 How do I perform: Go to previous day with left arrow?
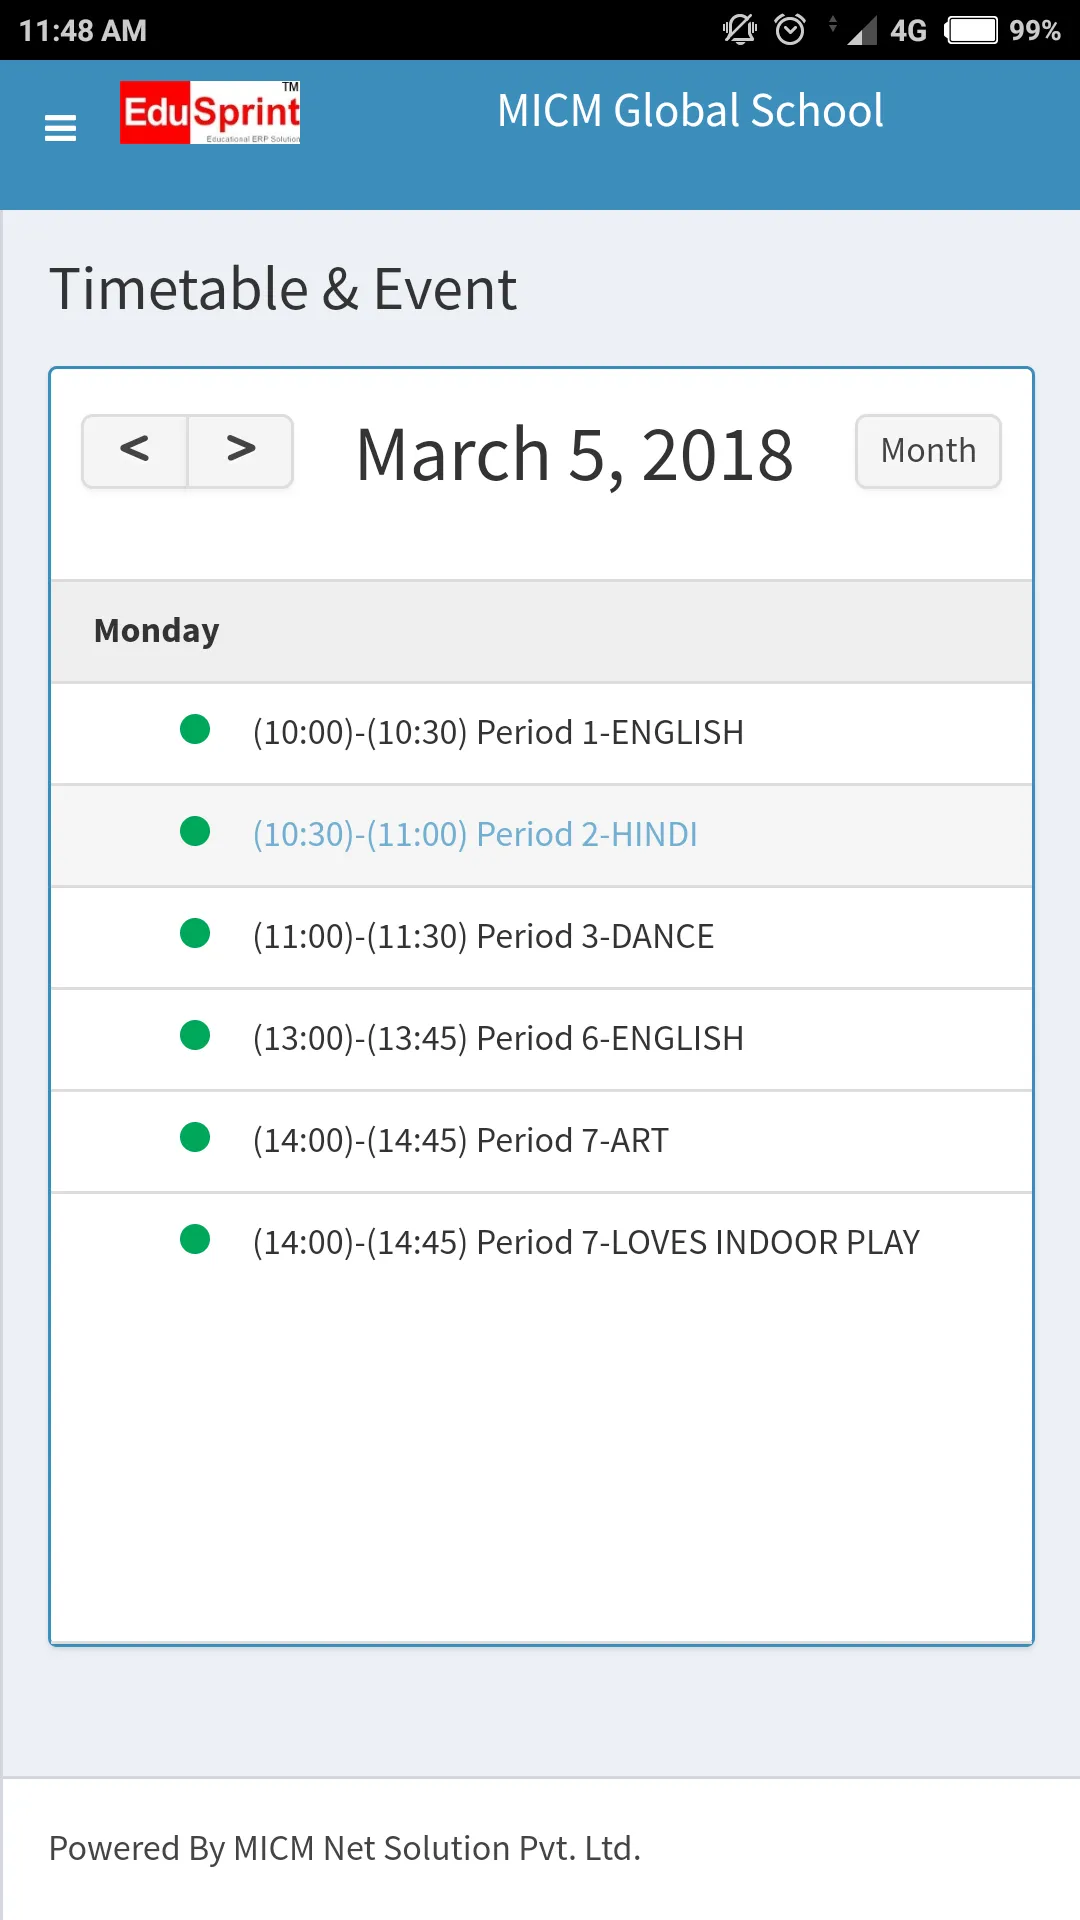135,451
